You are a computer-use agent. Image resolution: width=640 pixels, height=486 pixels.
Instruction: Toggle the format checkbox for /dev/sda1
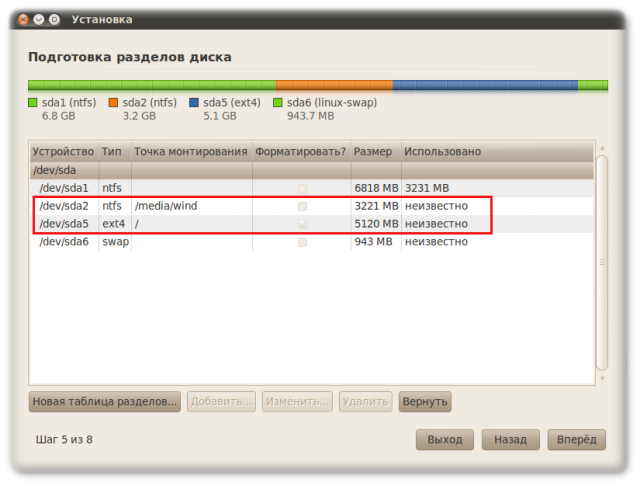[x=302, y=188]
